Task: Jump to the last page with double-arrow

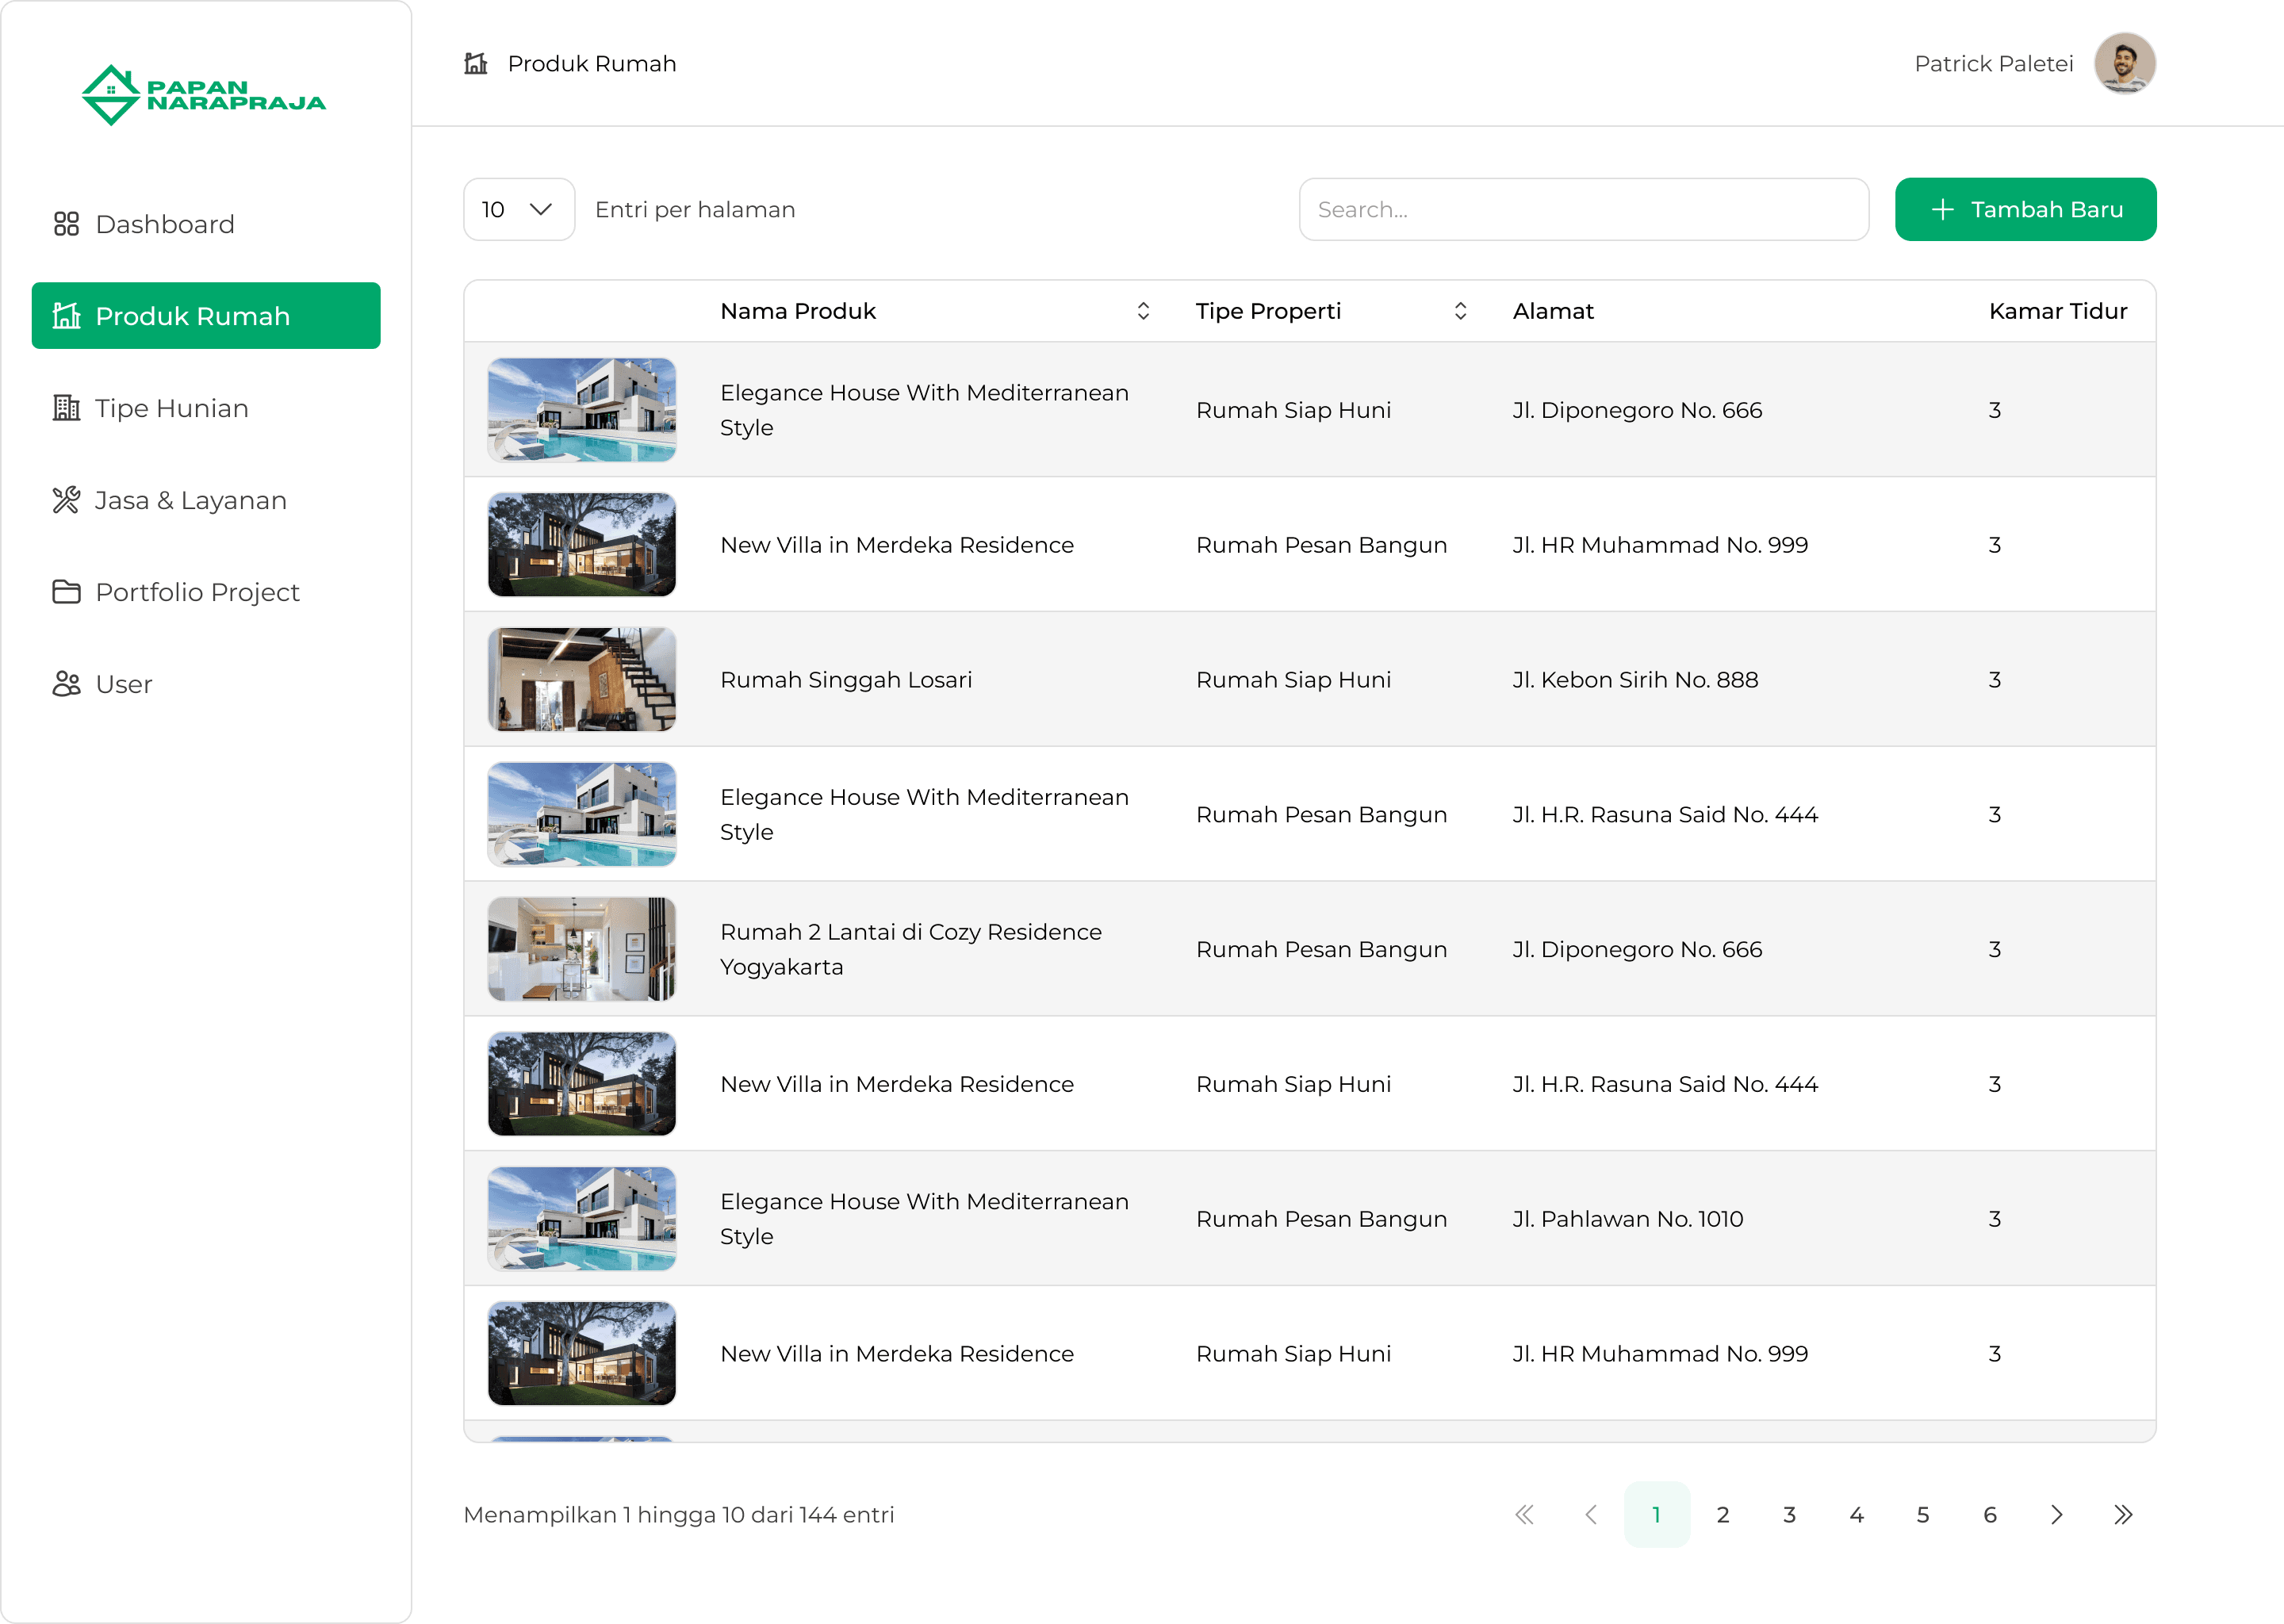Action: [x=2123, y=1515]
